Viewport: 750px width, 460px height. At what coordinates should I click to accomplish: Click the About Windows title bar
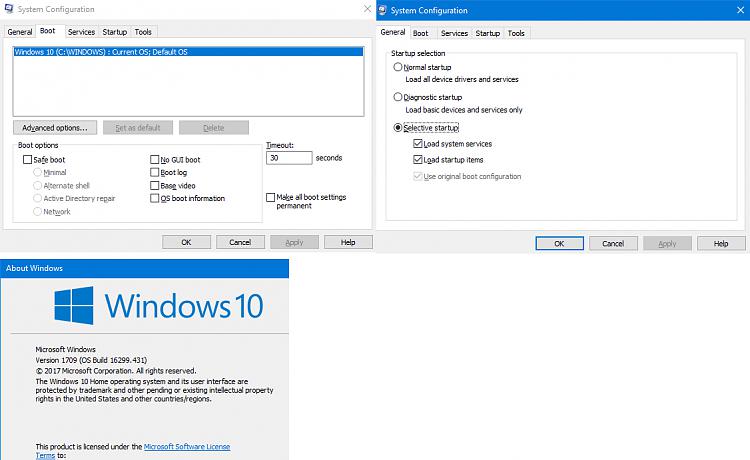coord(144,268)
